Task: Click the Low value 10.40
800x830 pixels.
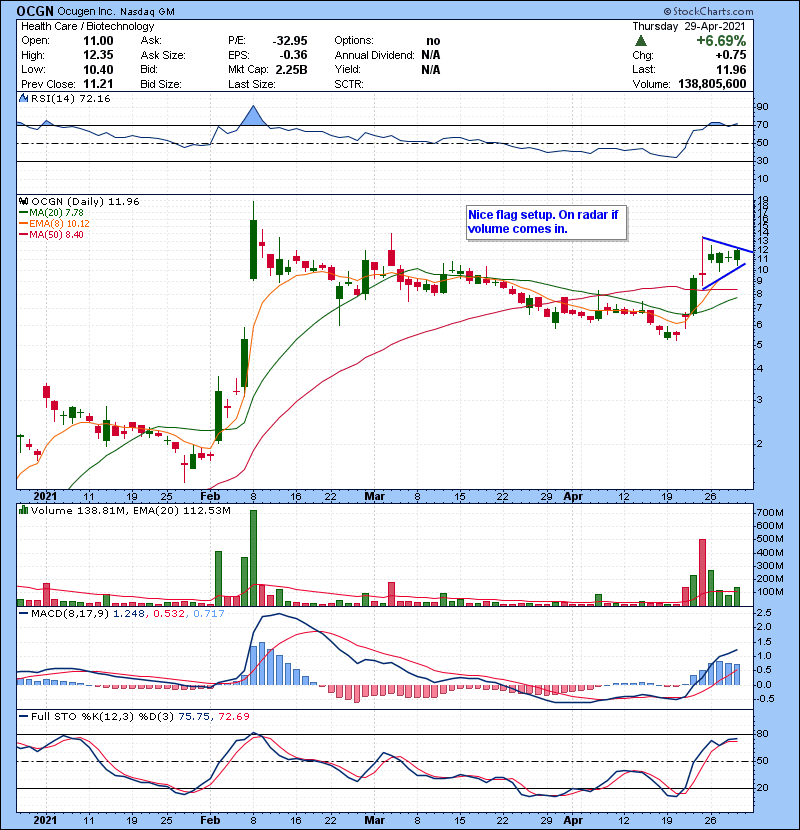Action: [98, 70]
